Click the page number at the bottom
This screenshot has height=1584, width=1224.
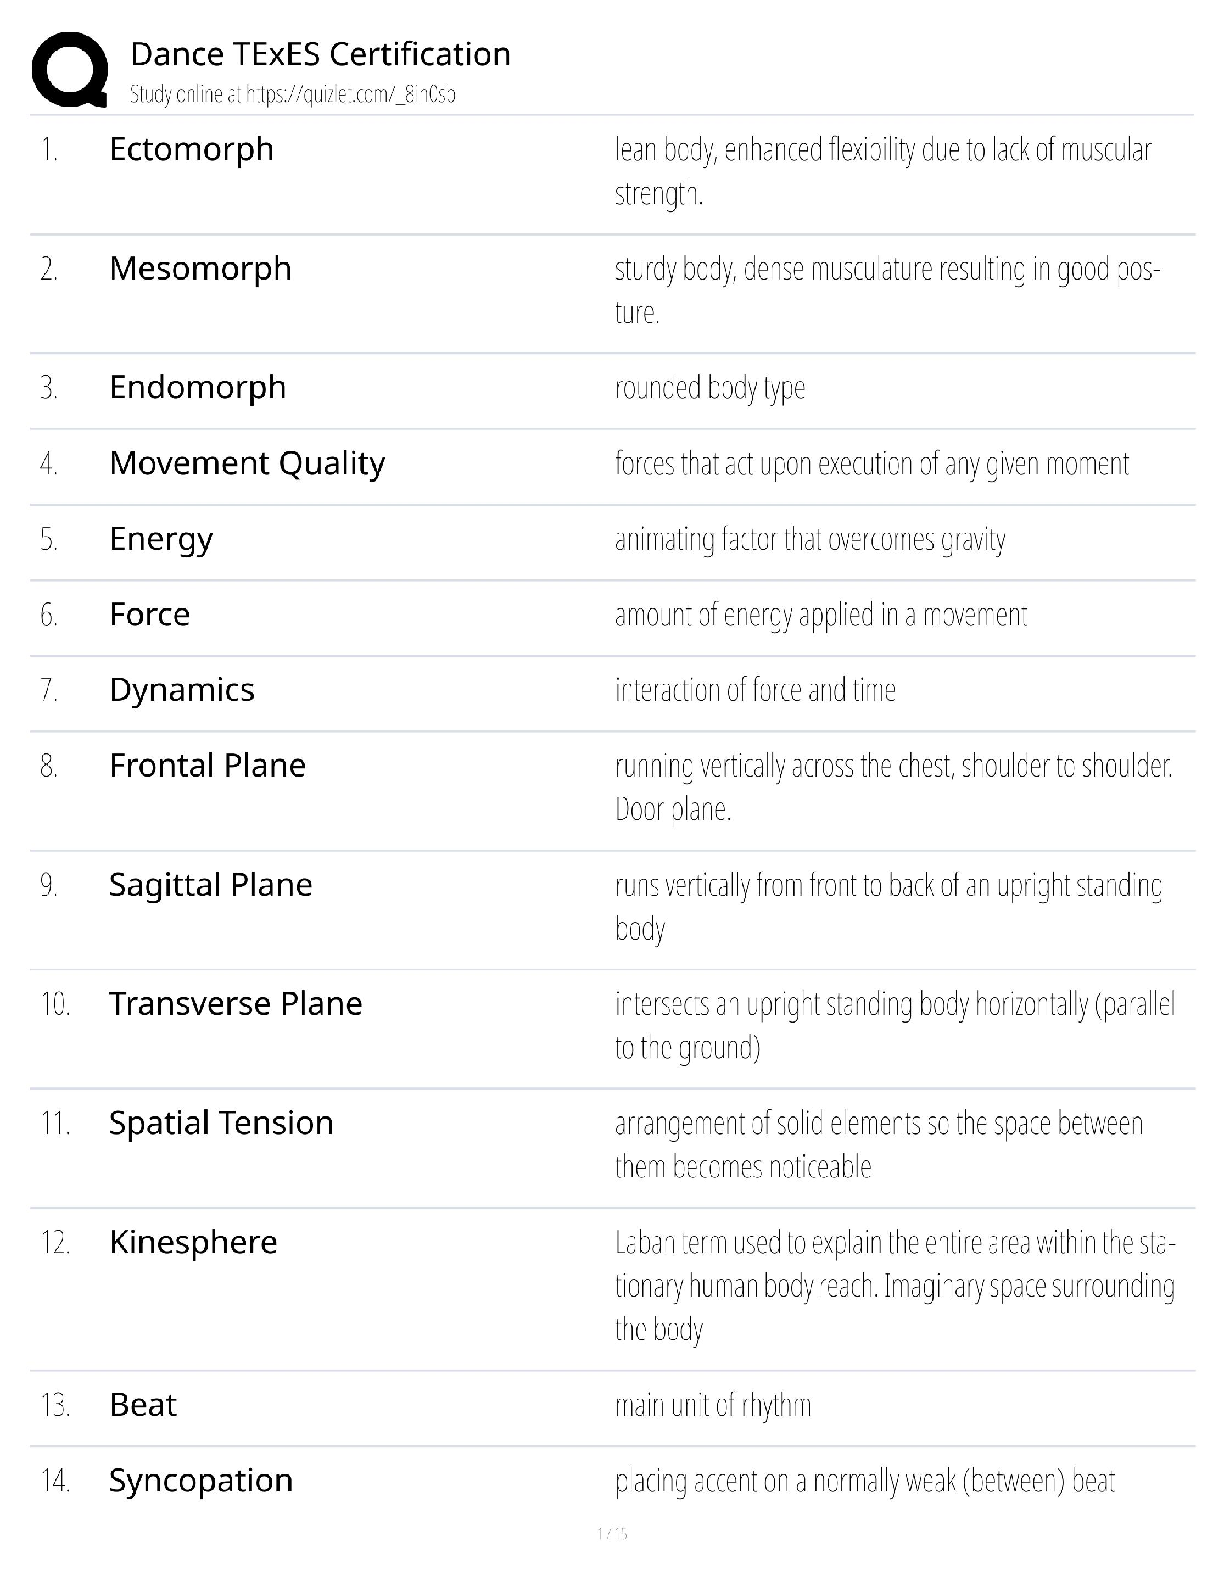click(x=611, y=1533)
